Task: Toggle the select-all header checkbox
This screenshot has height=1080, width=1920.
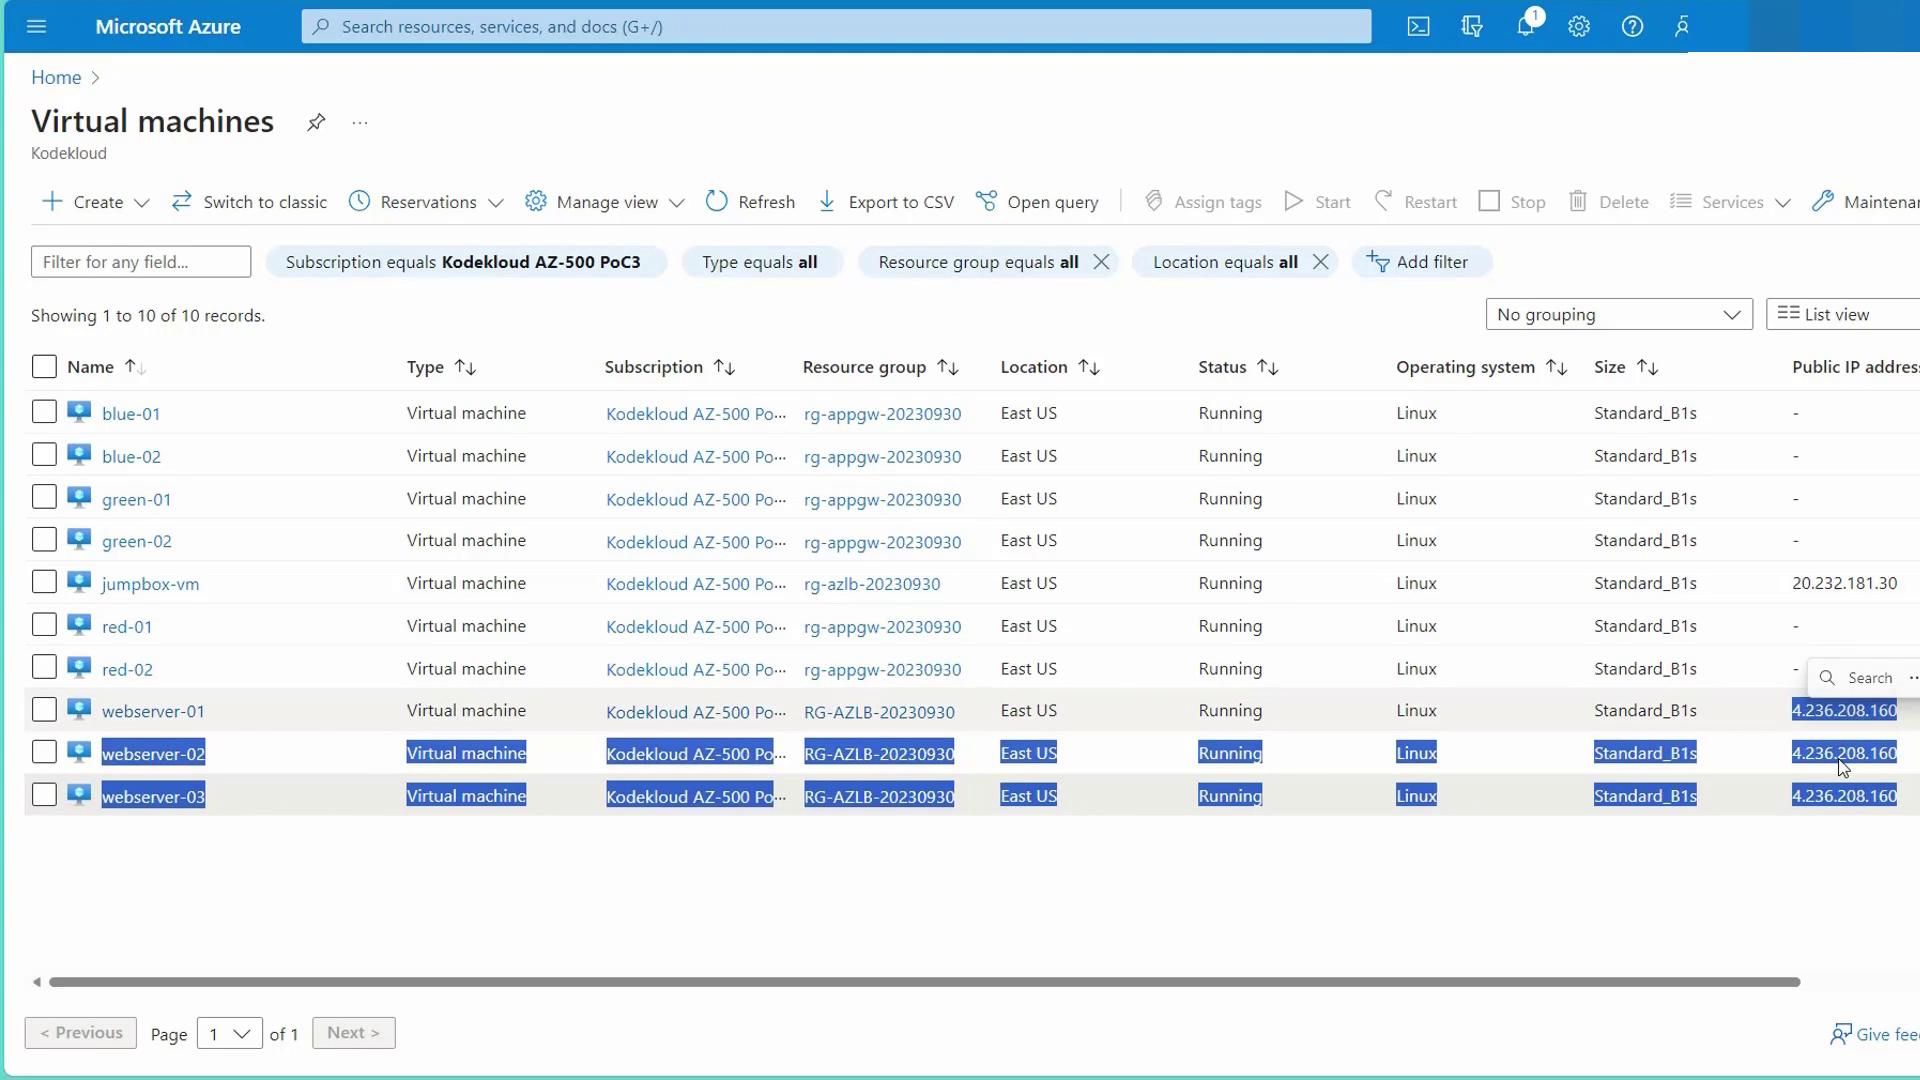Action: [44, 367]
